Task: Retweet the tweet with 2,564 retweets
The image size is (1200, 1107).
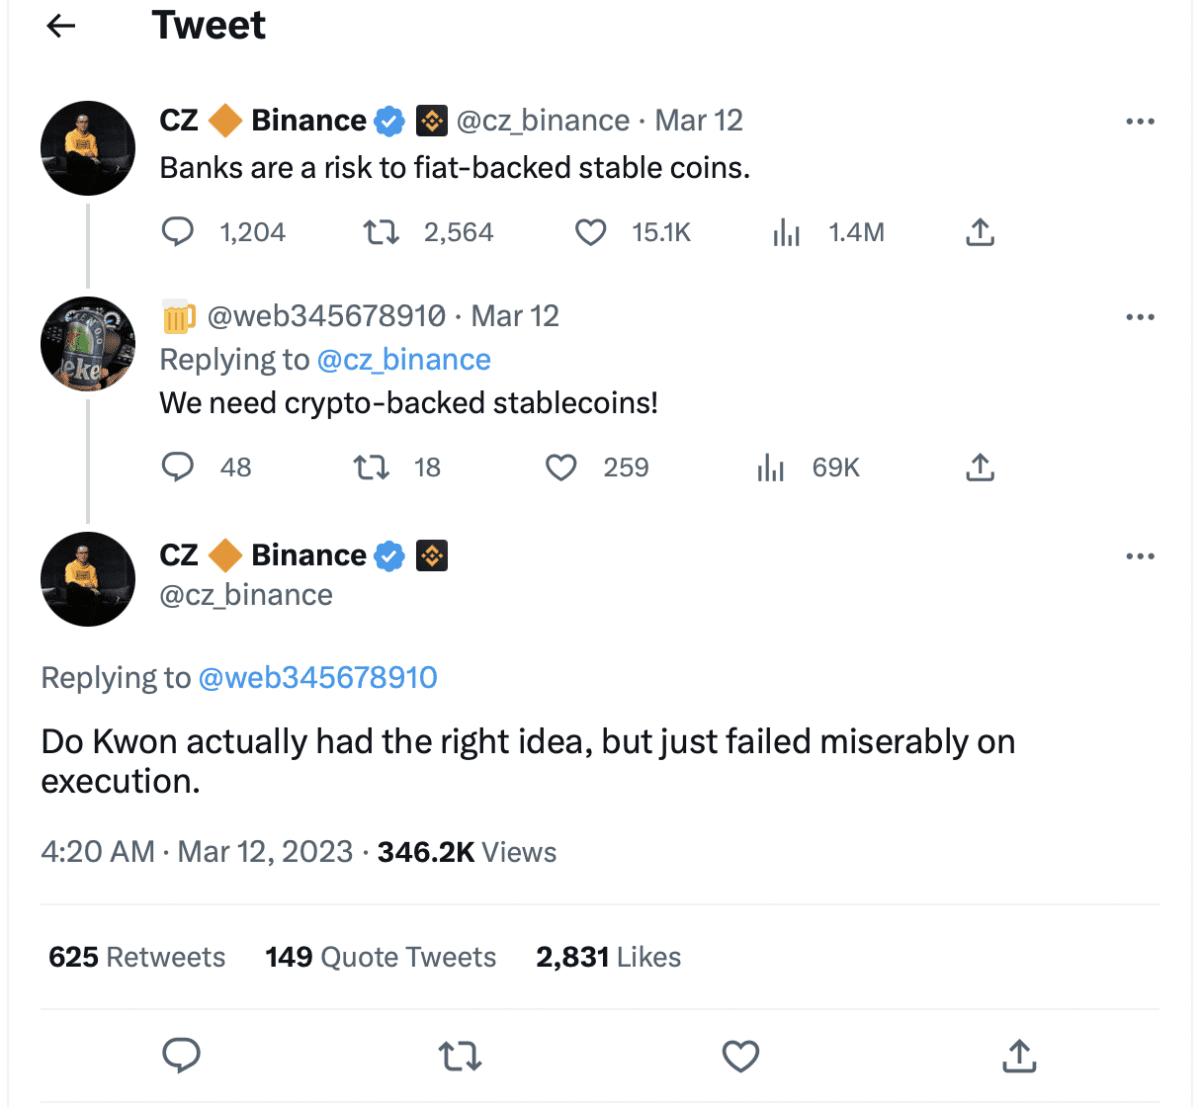Action: tap(381, 232)
